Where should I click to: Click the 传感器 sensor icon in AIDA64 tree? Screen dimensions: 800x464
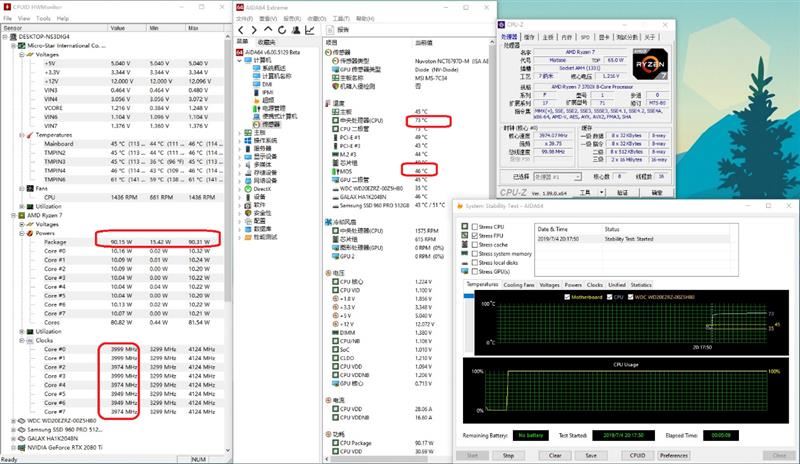tap(256, 124)
